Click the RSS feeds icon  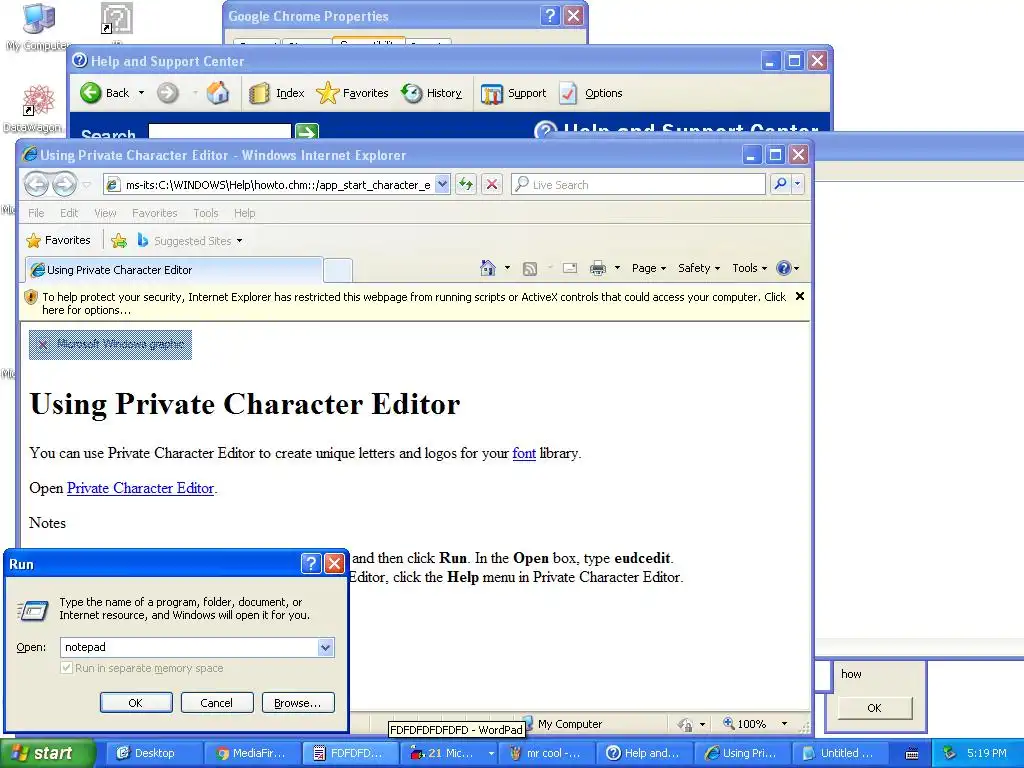tap(530, 268)
